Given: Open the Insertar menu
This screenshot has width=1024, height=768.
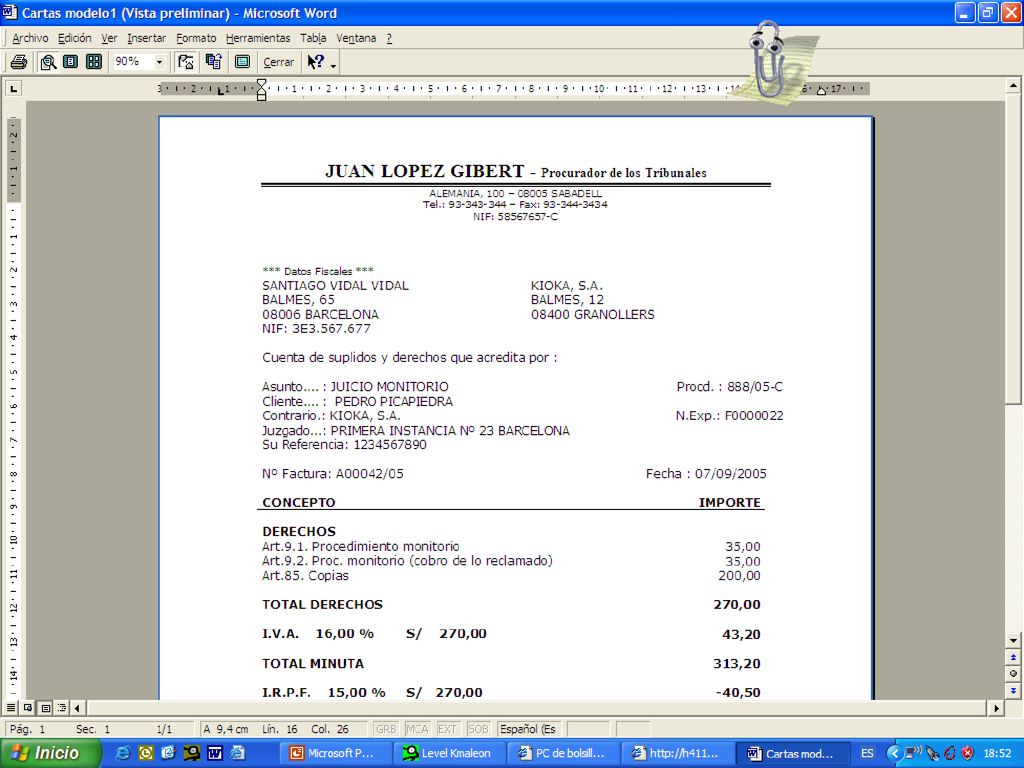Looking at the screenshot, I should tap(146, 38).
